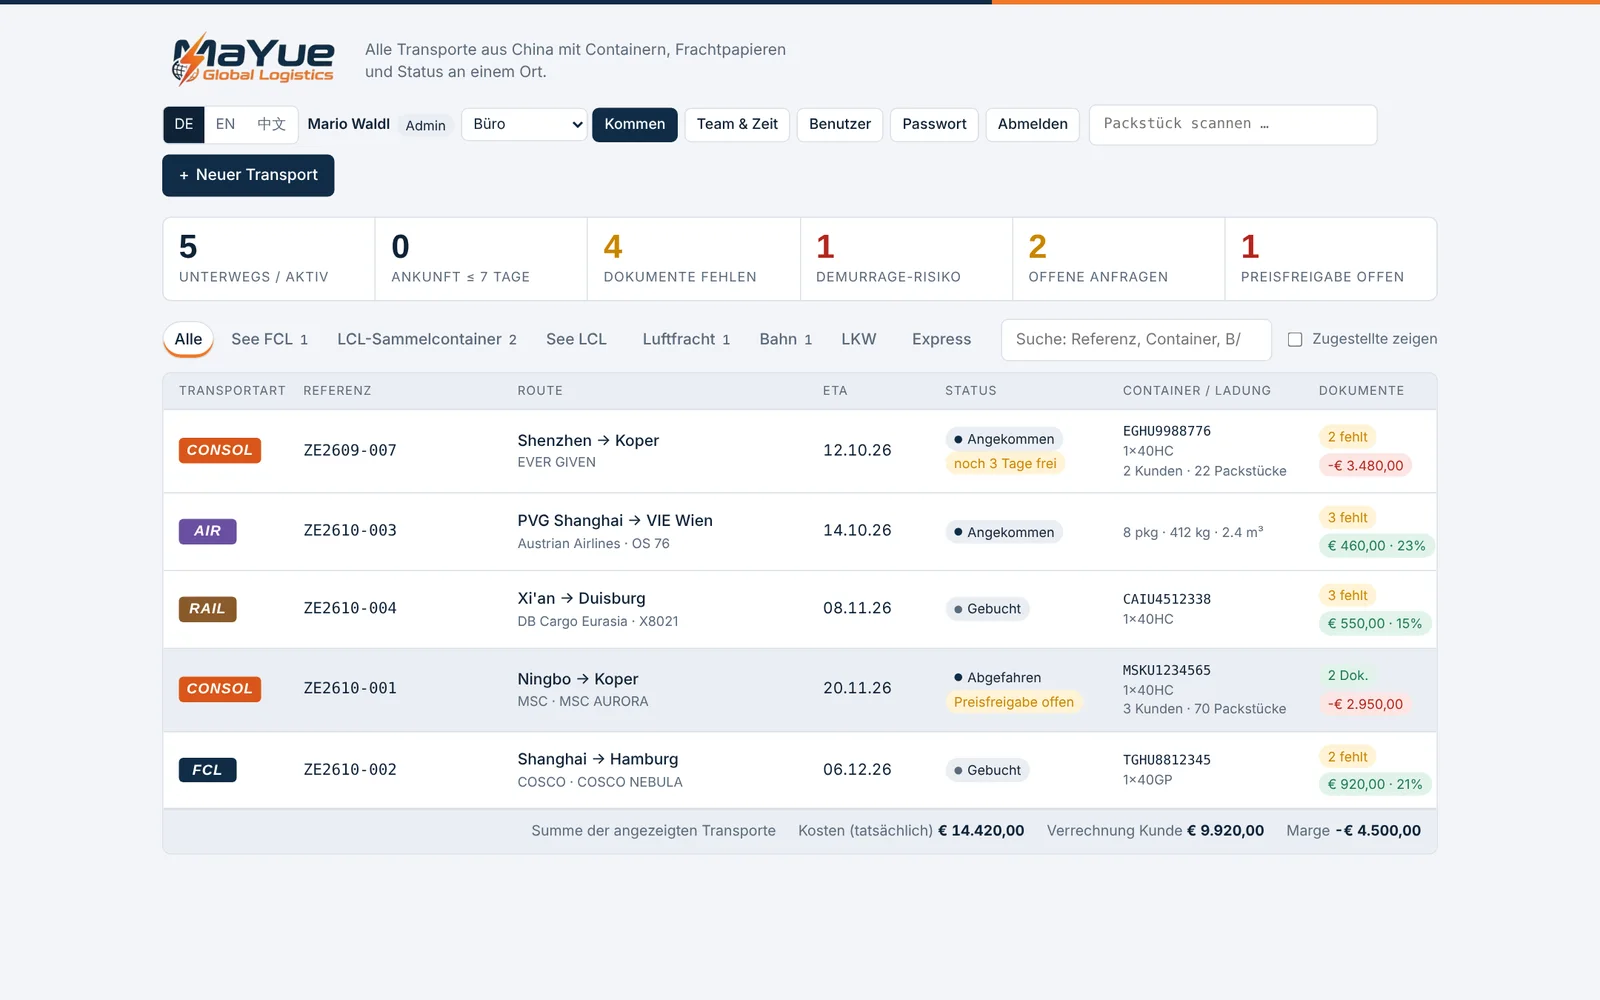
Task: Create a Neuer Transport
Action: pos(248,175)
